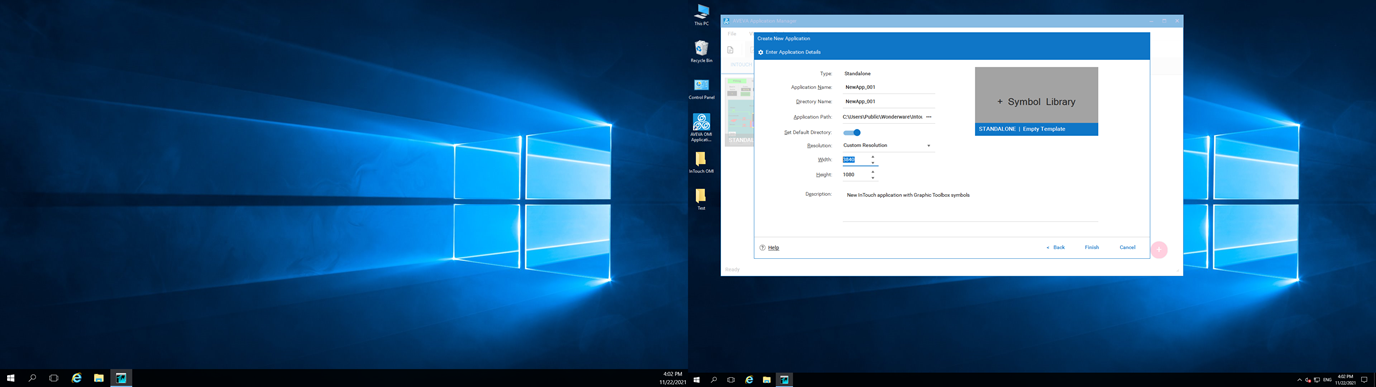Click the Height value field
The image size is (1376, 387).
point(855,175)
